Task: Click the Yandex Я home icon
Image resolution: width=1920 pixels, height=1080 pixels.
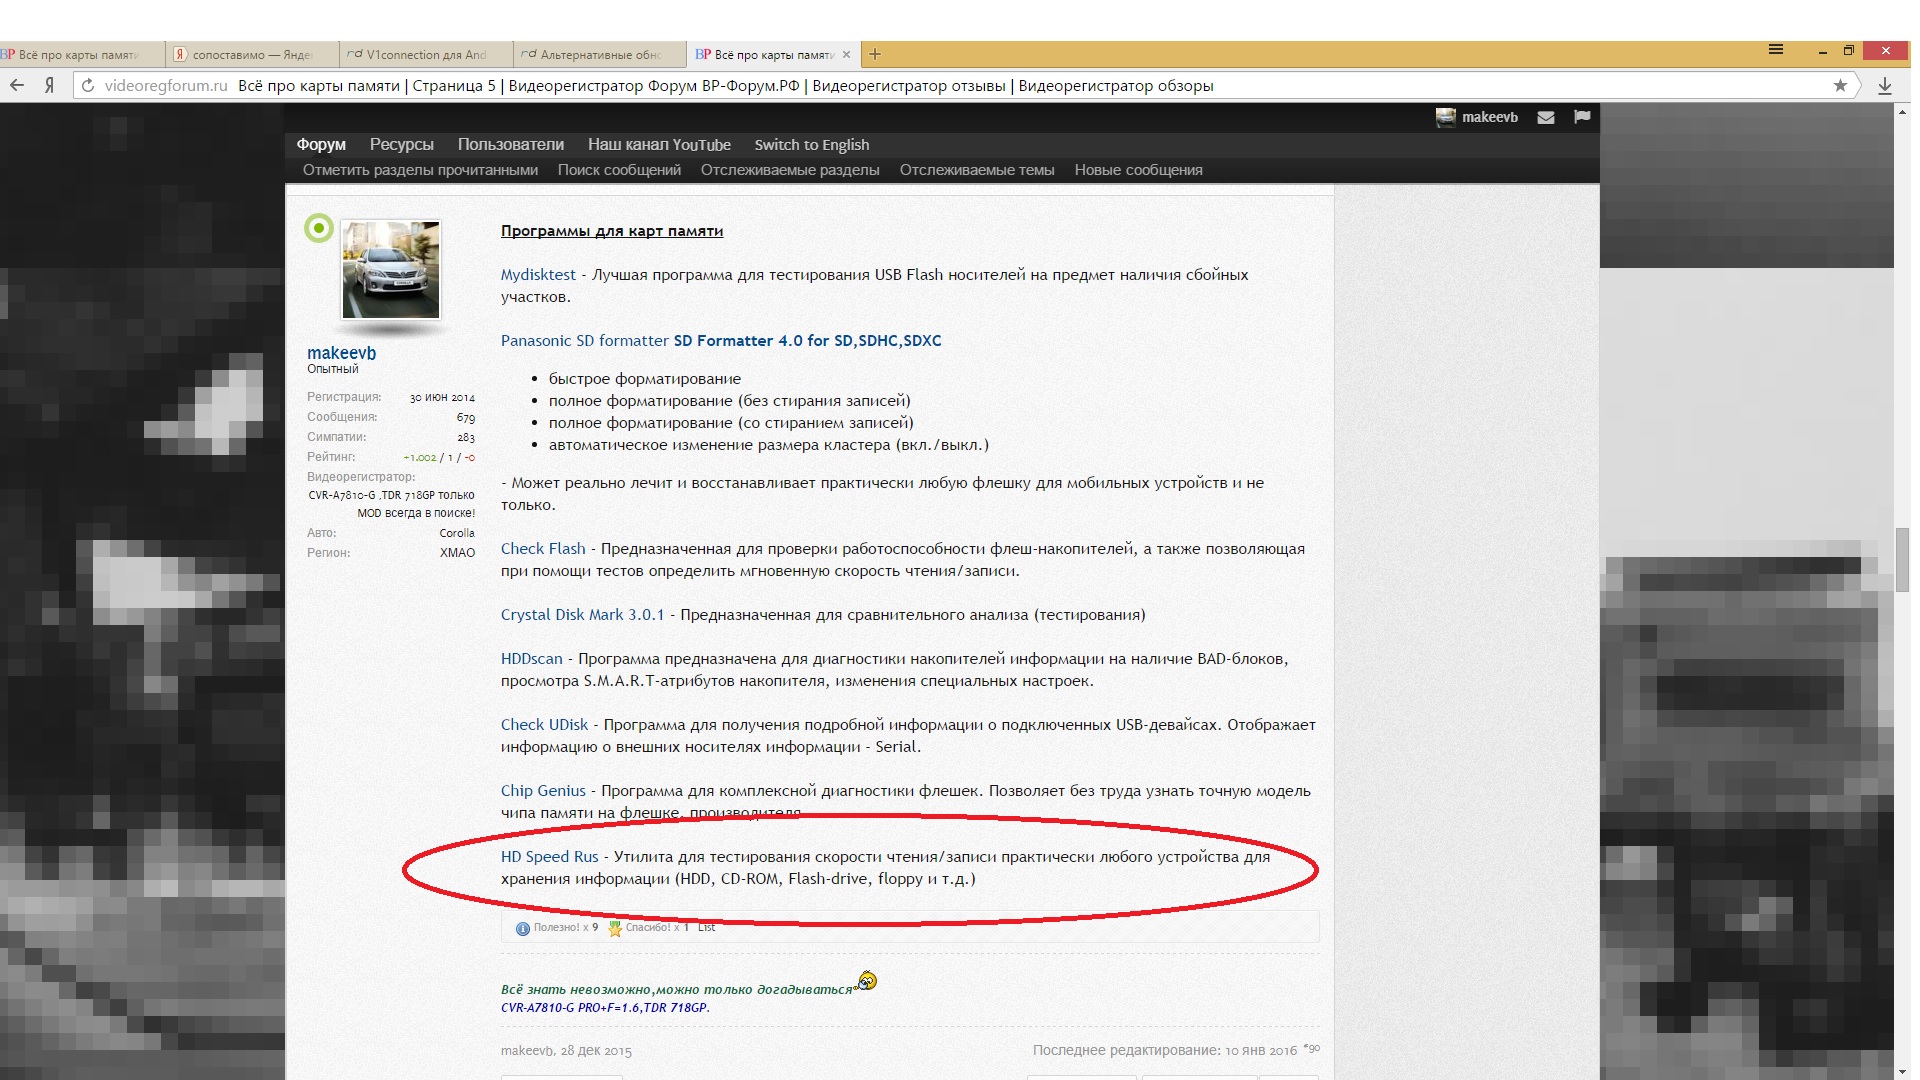Action: pos(49,86)
